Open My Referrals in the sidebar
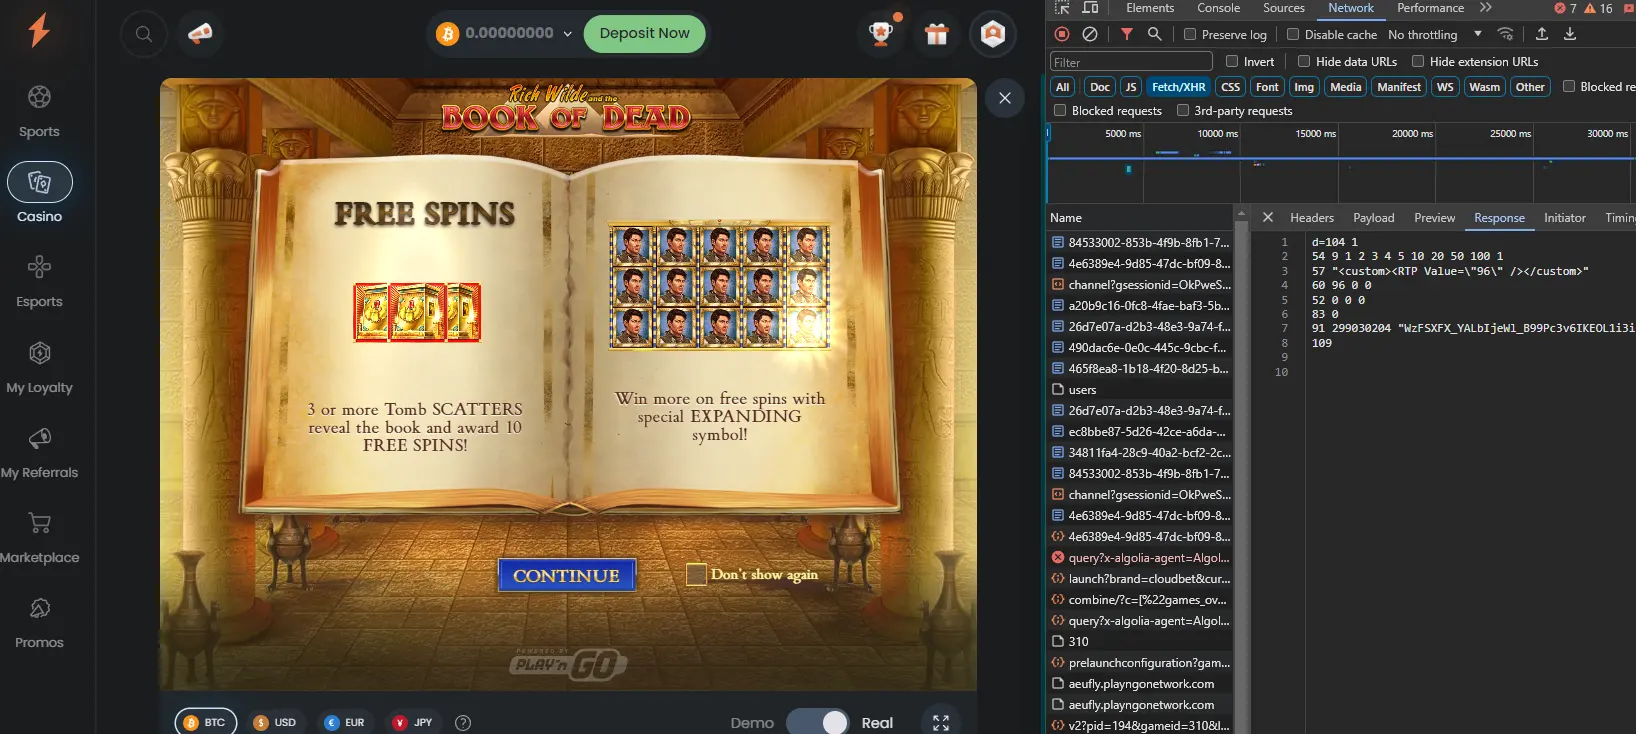Screen dimensions: 1636x734 tap(39, 452)
